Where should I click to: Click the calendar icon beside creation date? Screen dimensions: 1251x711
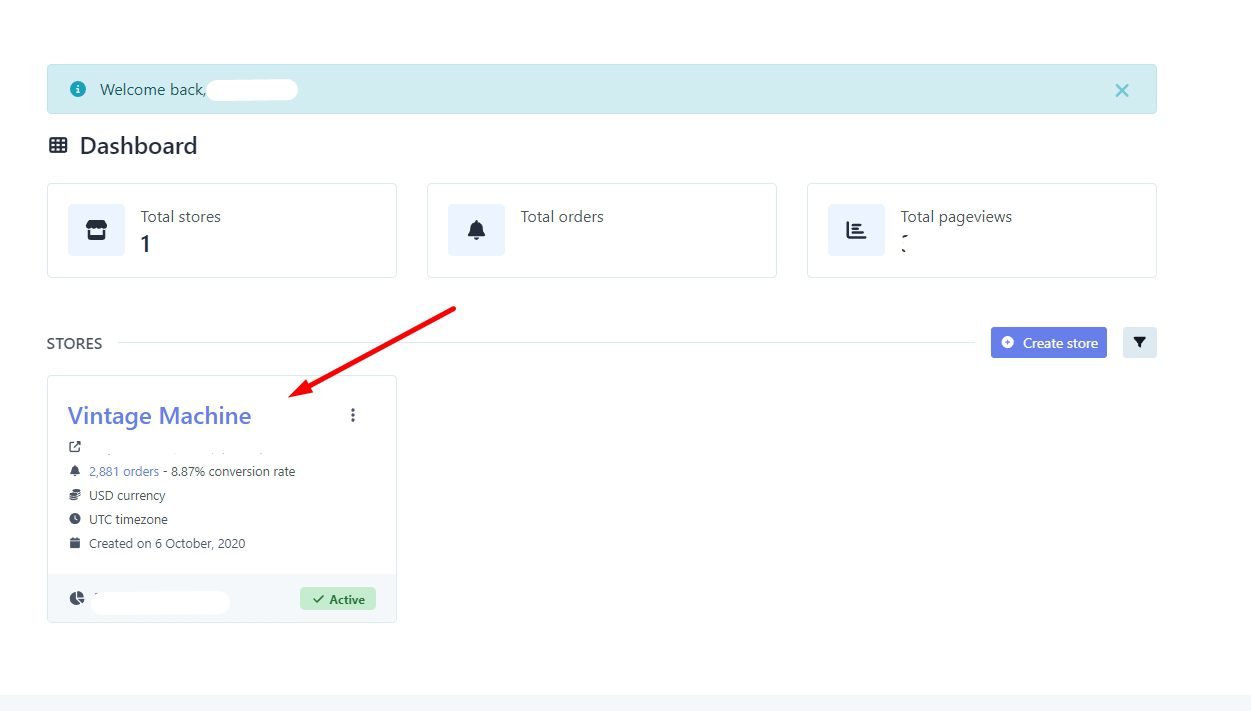coord(75,543)
